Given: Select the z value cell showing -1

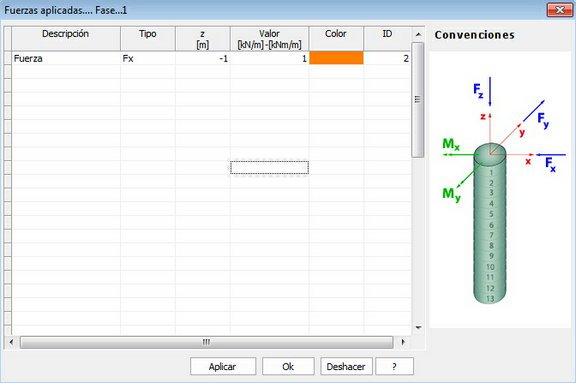Looking at the screenshot, I should (203, 58).
